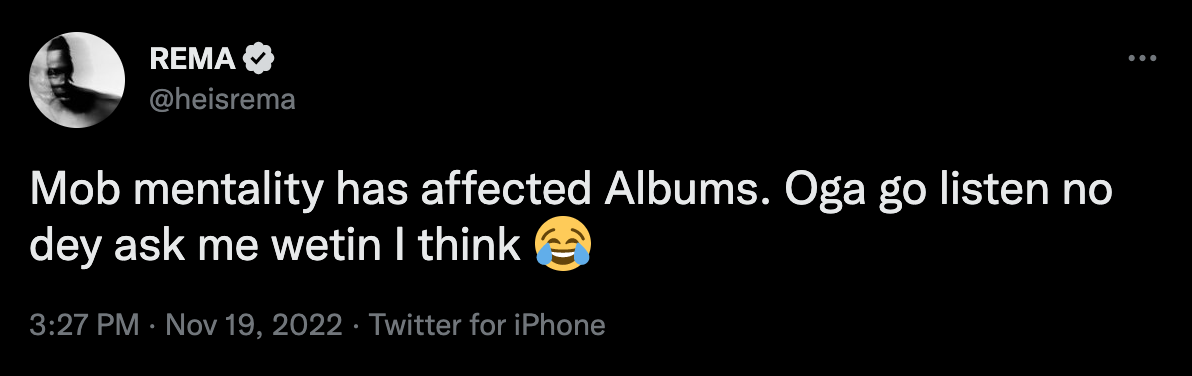This screenshot has height=376, width=1192.
Task: Open the three-dot more options menu
Action: click(1142, 58)
